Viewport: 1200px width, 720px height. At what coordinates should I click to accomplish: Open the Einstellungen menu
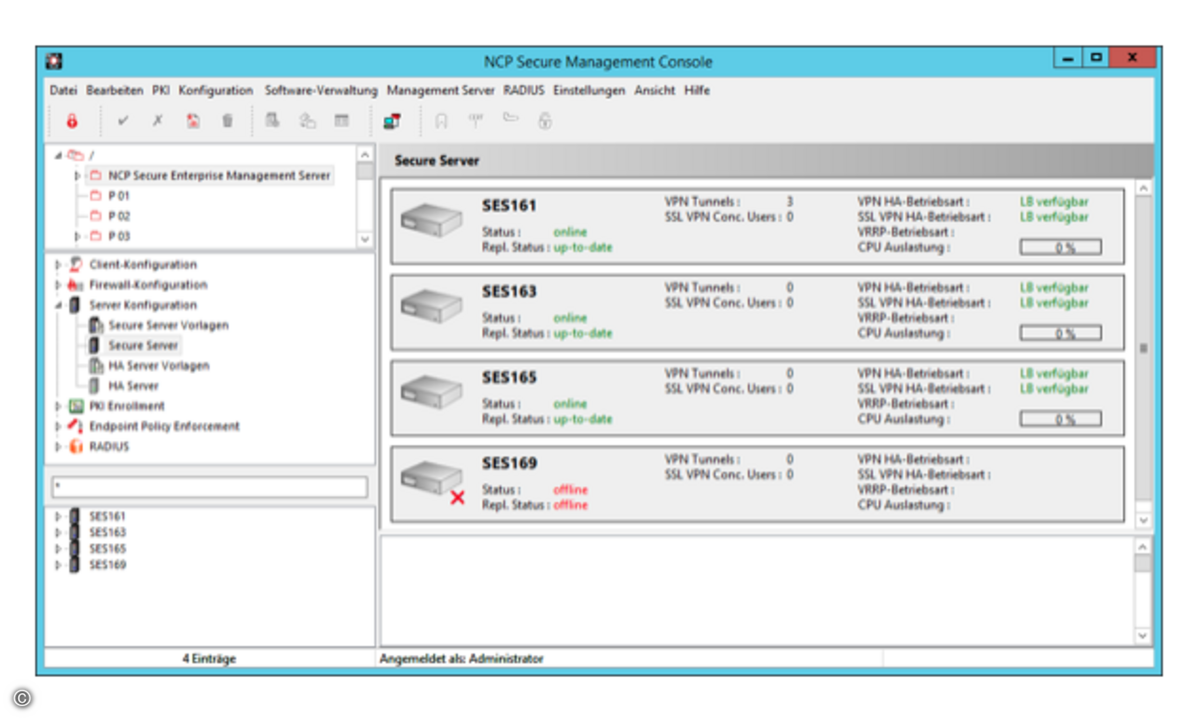click(589, 90)
